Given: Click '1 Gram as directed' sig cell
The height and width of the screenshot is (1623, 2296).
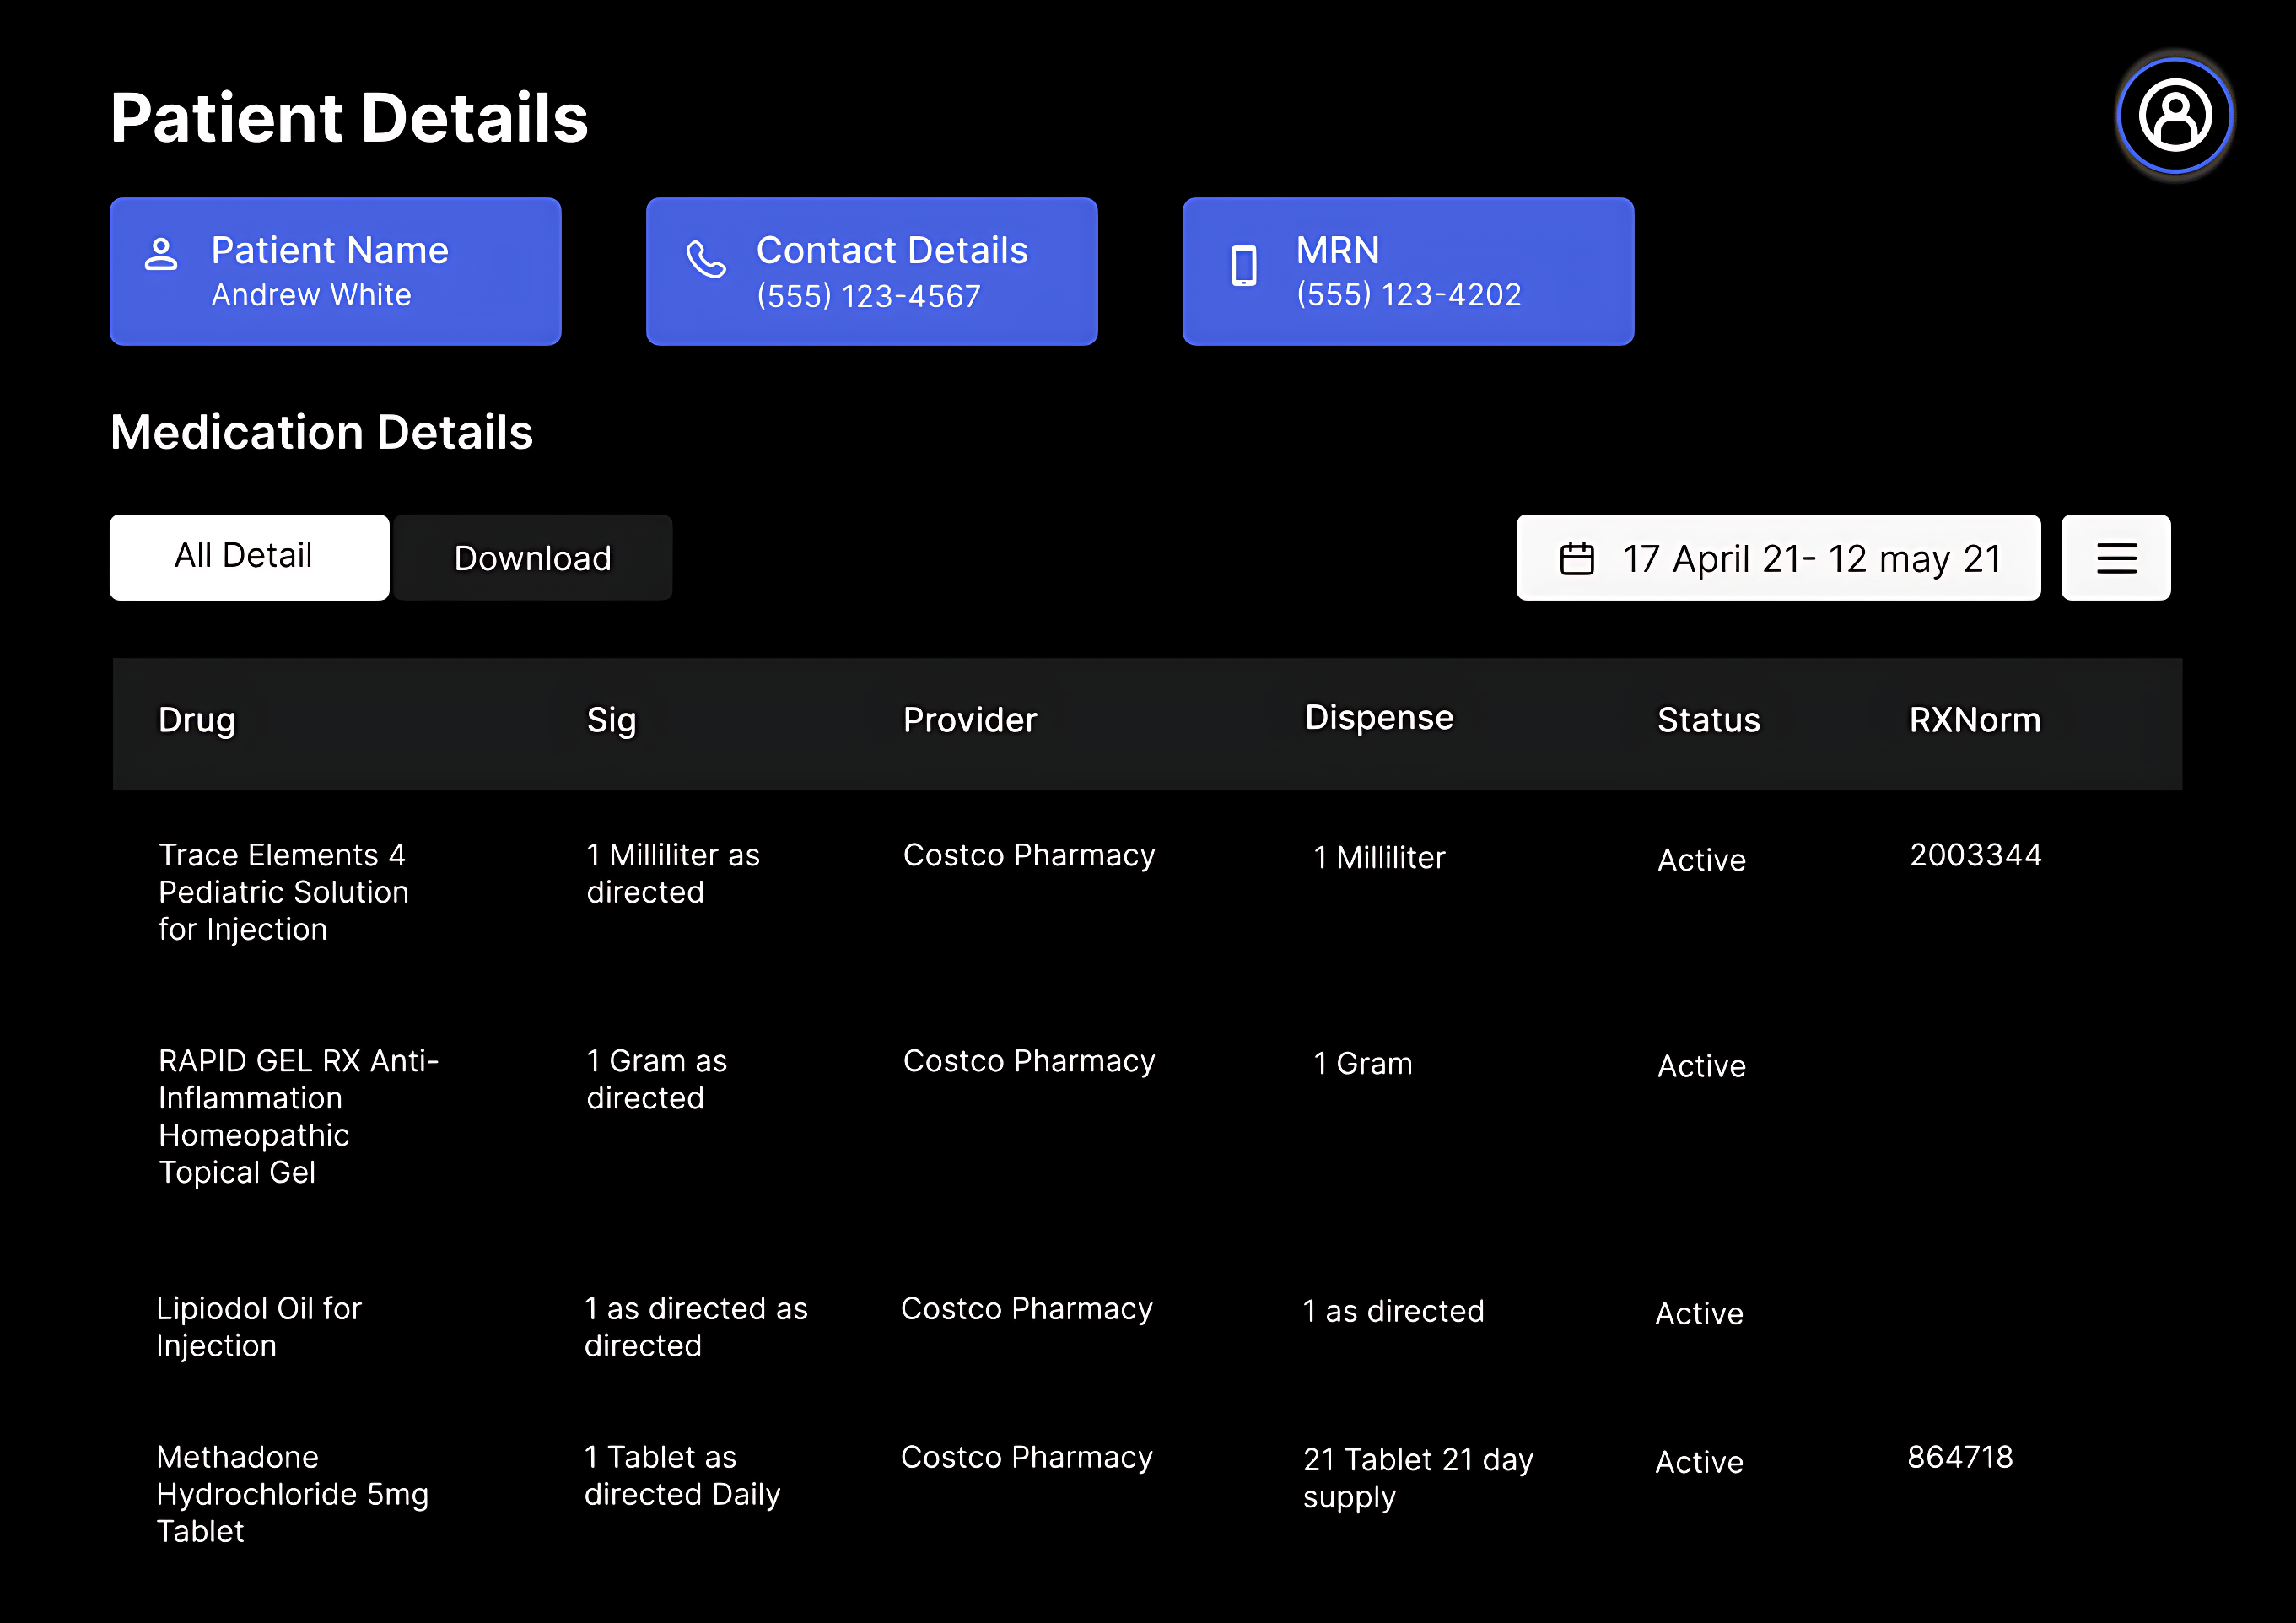Looking at the screenshot, I should pos(656,1079).
